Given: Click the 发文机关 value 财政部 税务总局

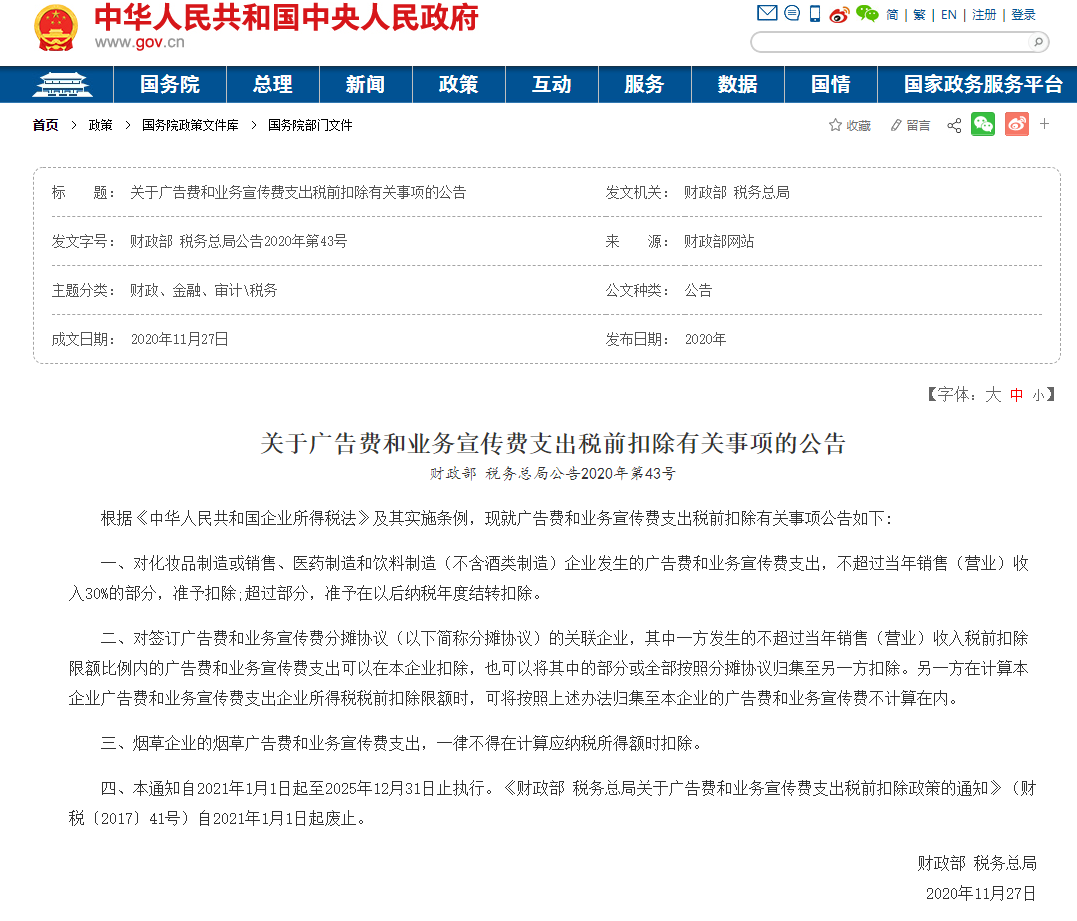Looking at the screenshot, I should 736,192.
